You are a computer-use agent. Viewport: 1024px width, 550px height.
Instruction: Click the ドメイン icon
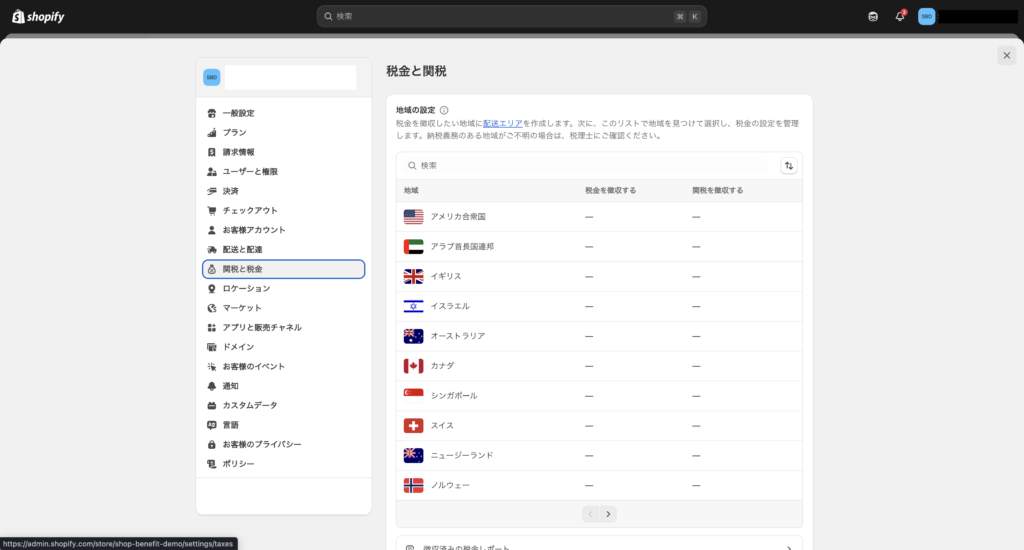(x=212, y=347)
